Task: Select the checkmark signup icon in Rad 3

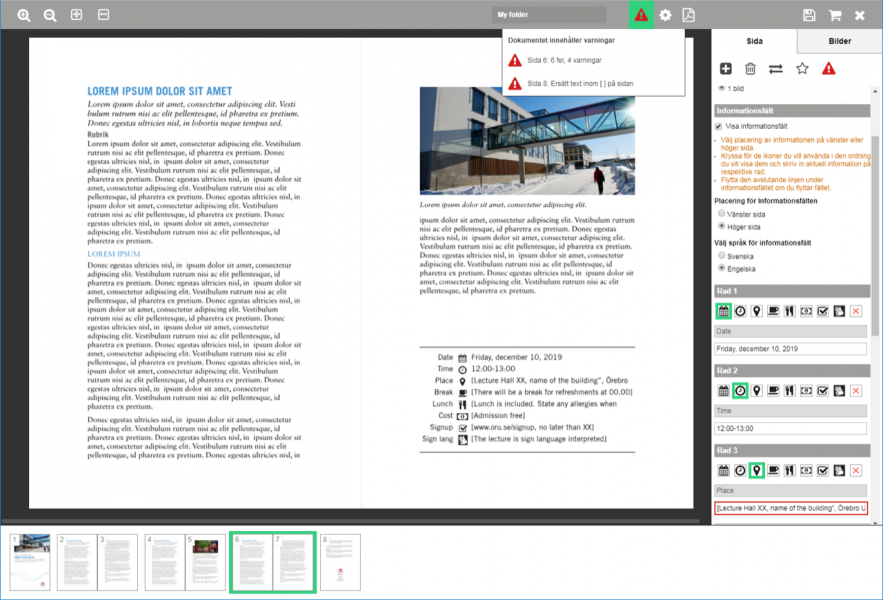Action: pos(823,470)
